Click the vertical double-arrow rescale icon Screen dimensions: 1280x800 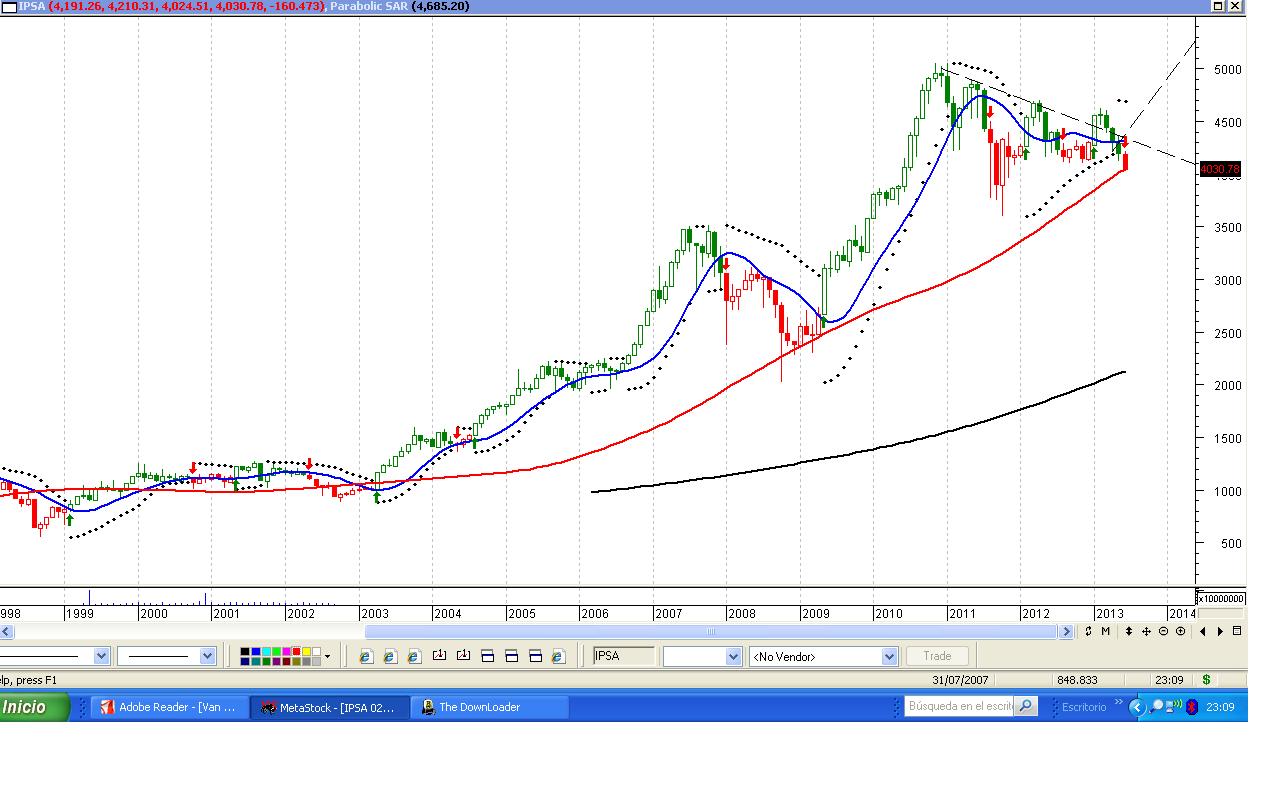(1129, 631)
